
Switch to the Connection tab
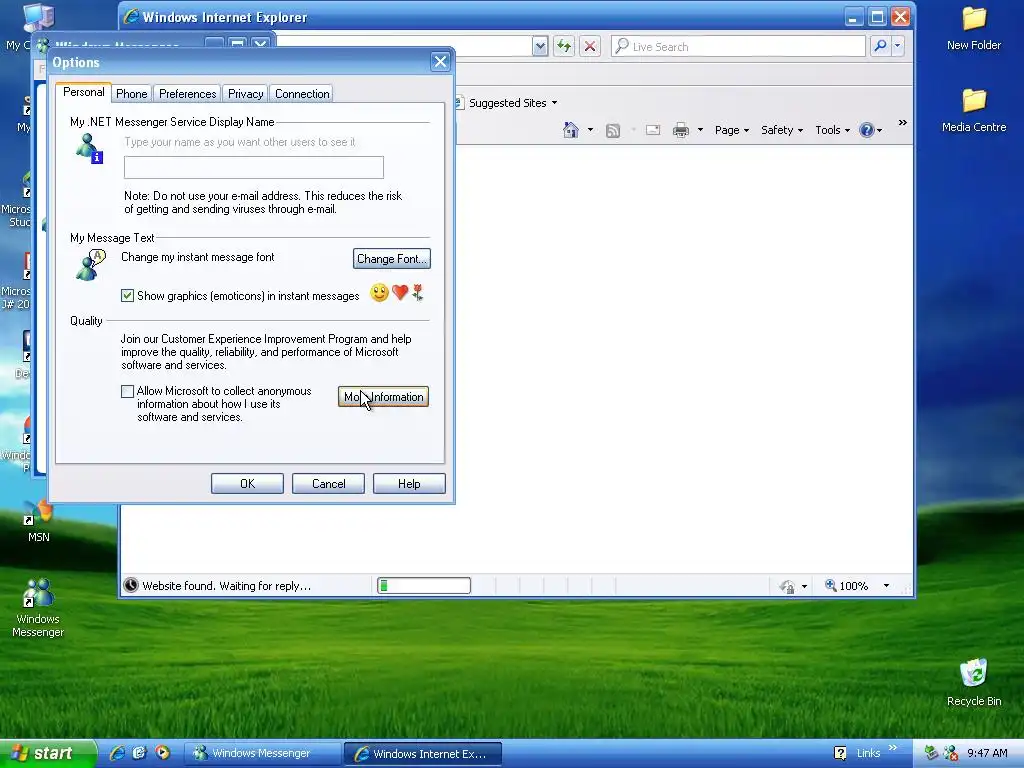(x=302, y=93)
